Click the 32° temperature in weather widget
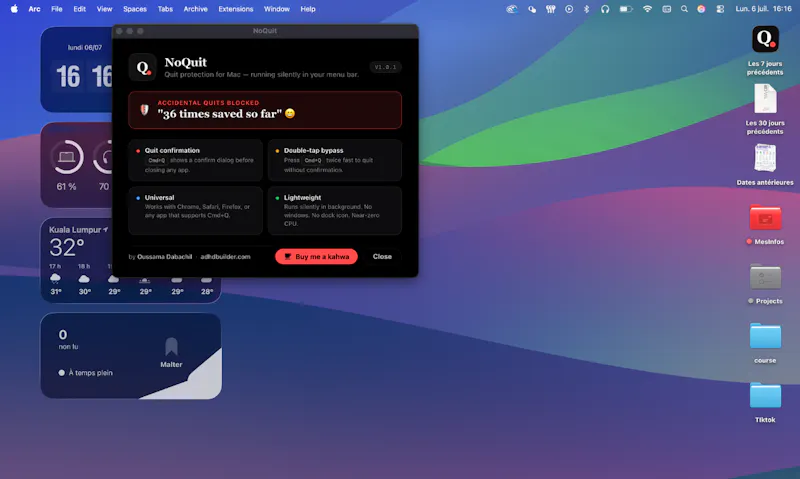The height and width of the screenshot is (479, 800). tap(67, 248)
